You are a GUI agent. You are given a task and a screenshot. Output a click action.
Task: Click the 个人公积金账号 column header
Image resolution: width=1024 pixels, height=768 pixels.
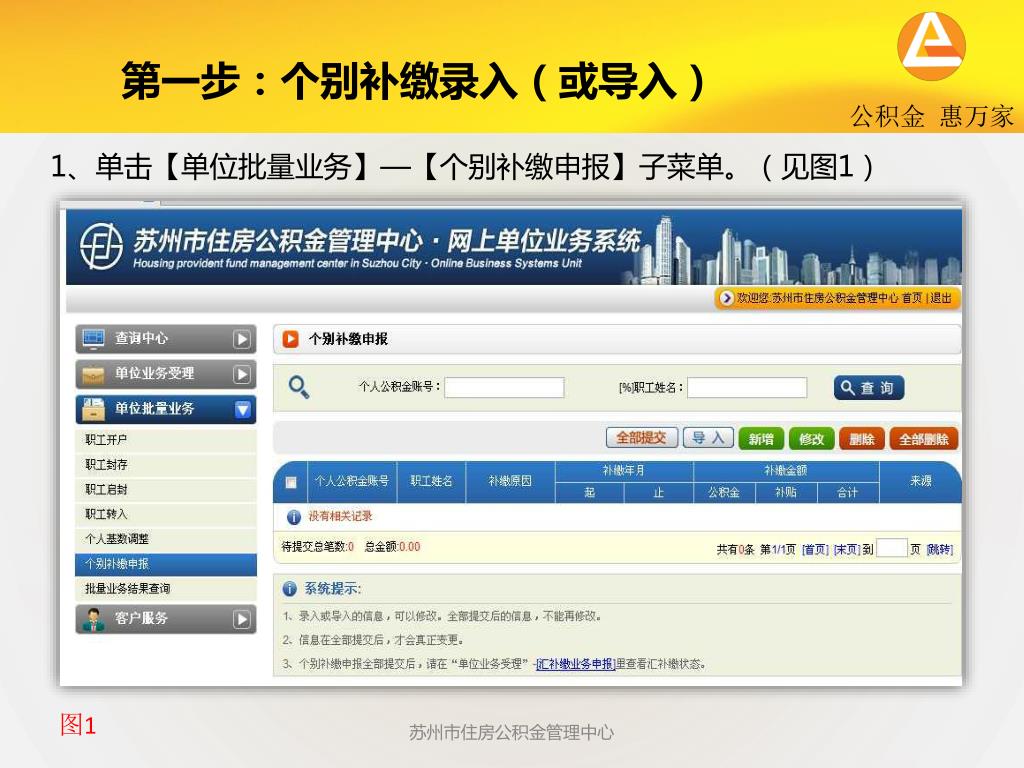click(x=352, y=482)
